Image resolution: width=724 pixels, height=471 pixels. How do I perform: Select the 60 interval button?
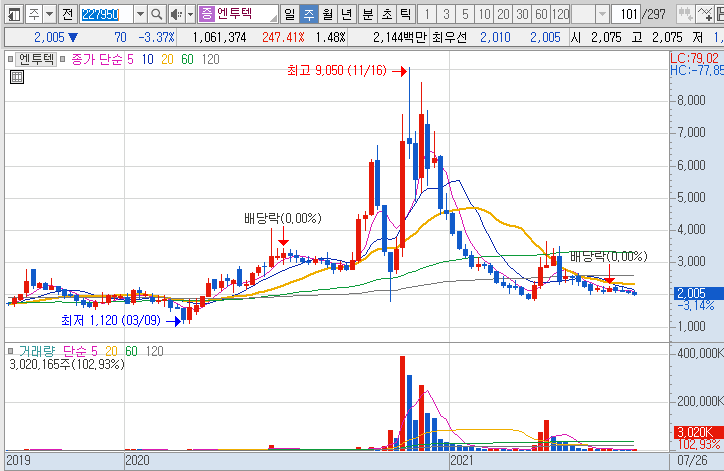[x=541, y=14]
